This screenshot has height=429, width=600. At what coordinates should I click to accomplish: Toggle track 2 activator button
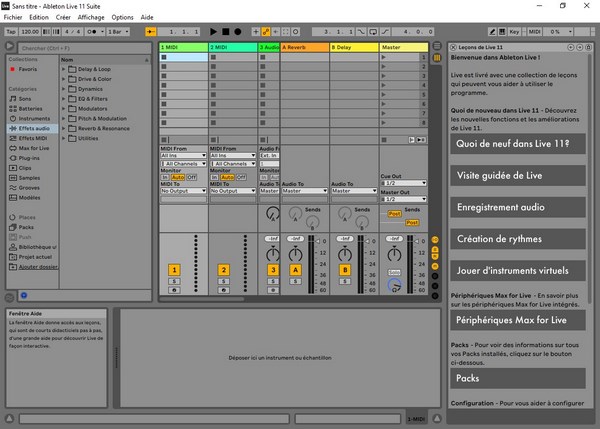pyautogui.click(x=224, y=270)
